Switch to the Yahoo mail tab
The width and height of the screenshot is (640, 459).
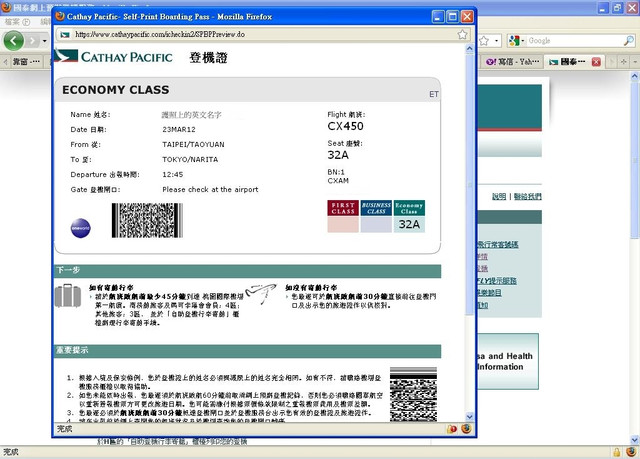(512, 62)
